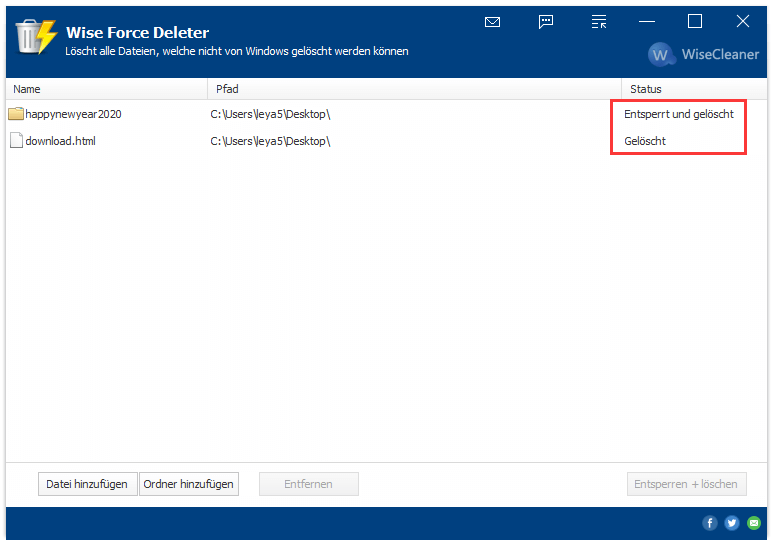Click the Ordner hinzufügen button
Image resolution: width=773 pixels, height=540 pixels.
pyautogui.click(x=189, y=484)
